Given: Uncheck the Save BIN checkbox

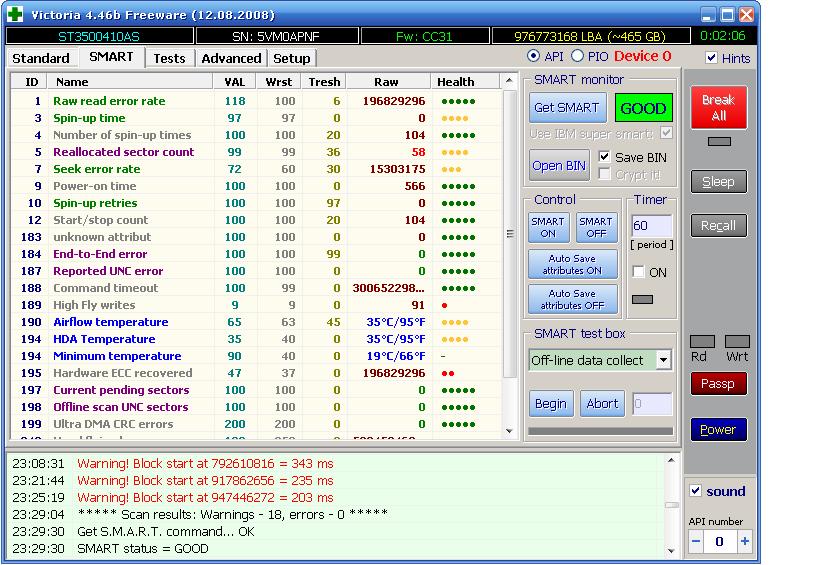Looking at the screenshot, I should [604, 157].
